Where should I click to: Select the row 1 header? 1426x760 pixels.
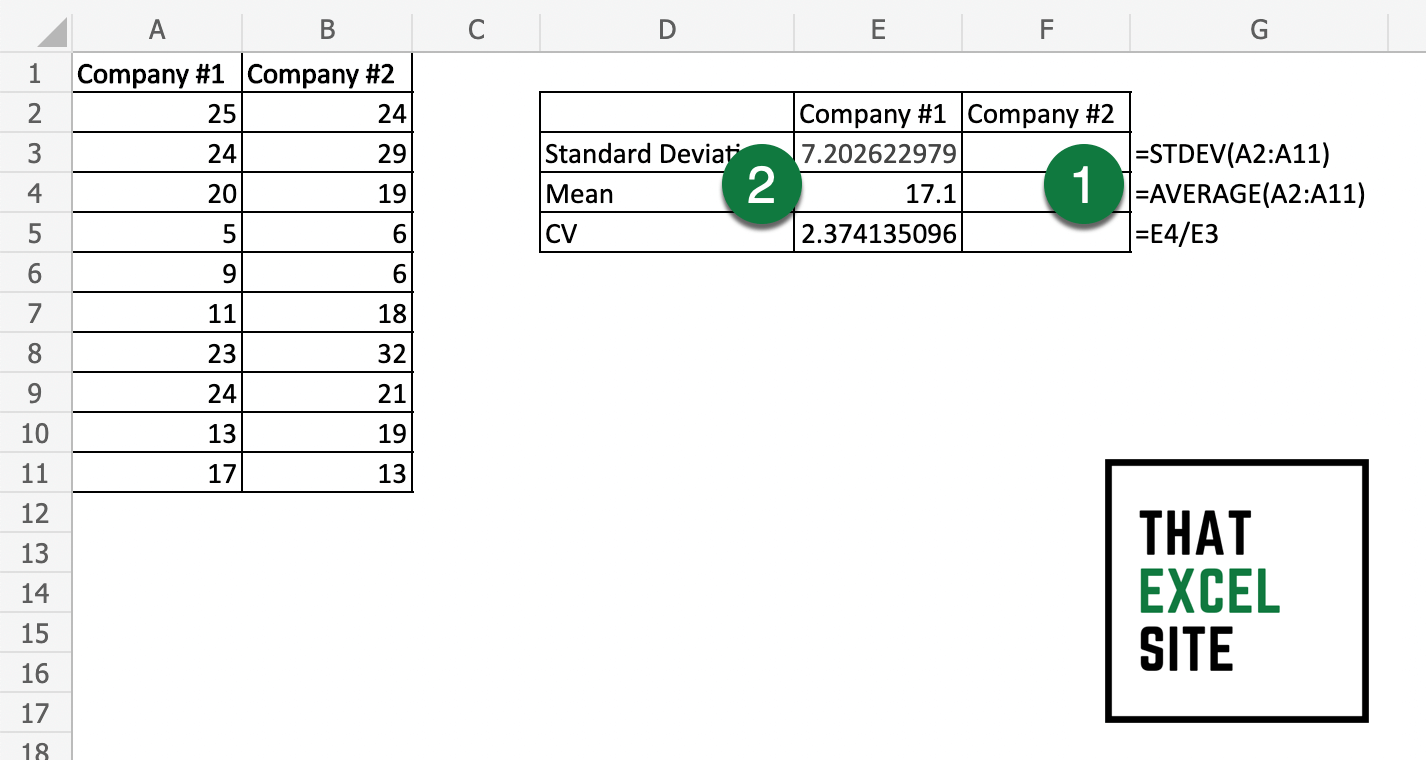(35, 73)
